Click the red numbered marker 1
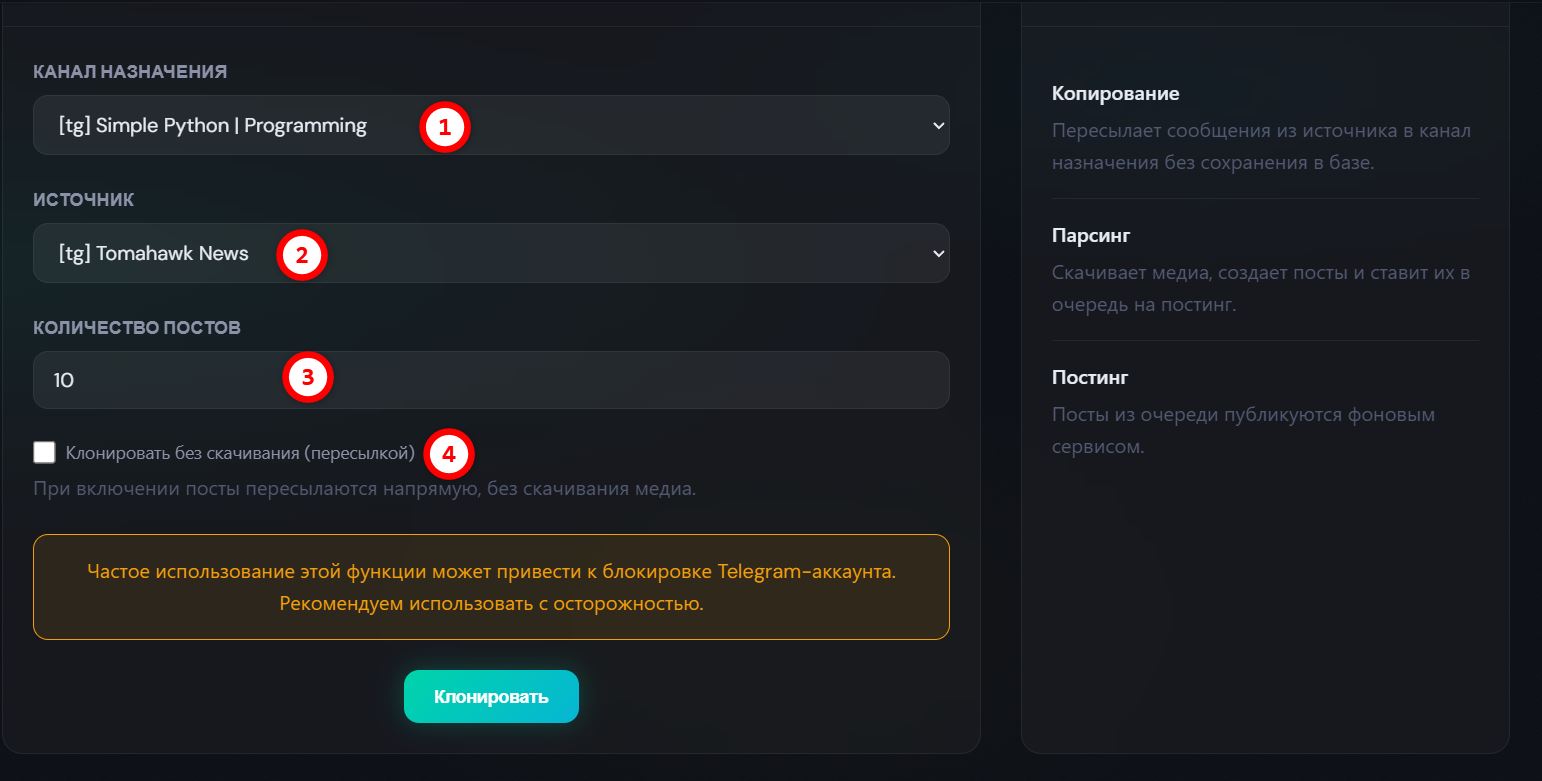The image size is (1542, 781). (x=445, y=127)
